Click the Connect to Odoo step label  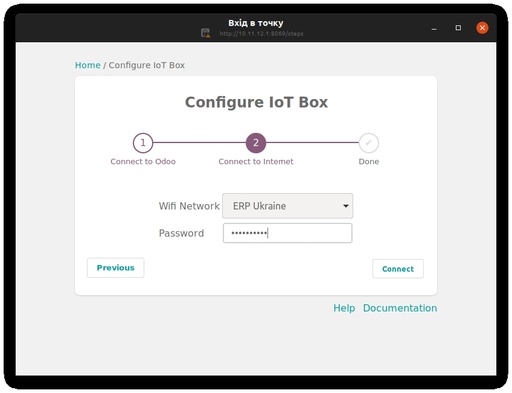[143, 162]
